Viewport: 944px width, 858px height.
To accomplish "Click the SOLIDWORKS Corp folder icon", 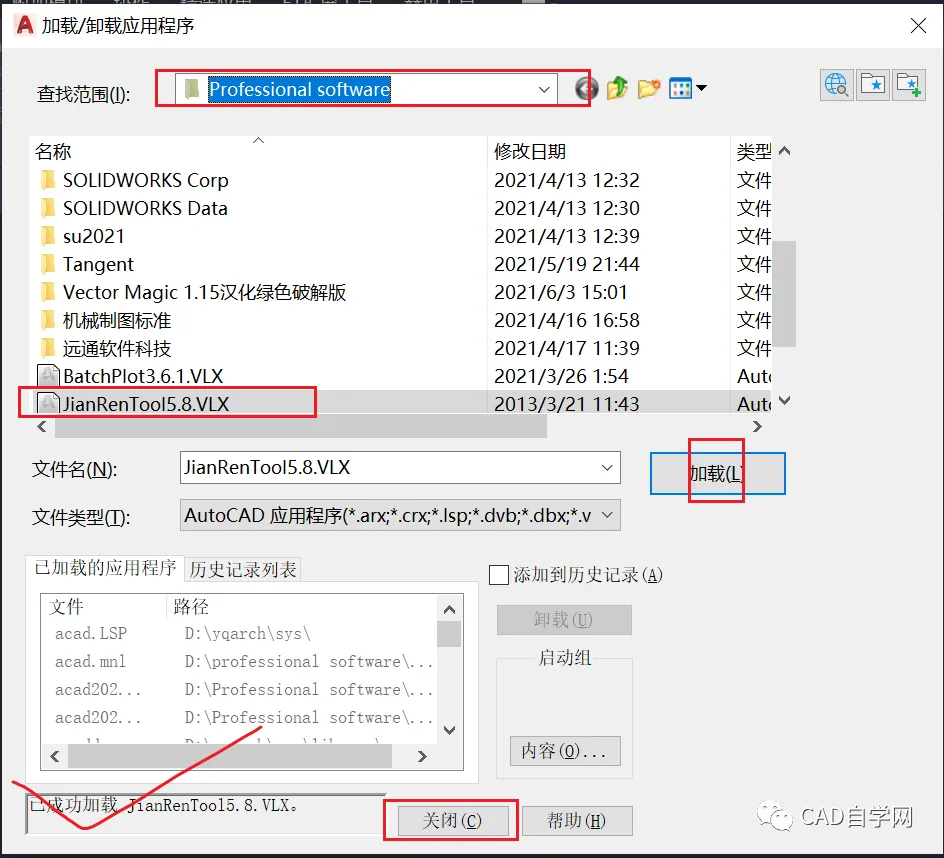I will (x=48, y=180).
